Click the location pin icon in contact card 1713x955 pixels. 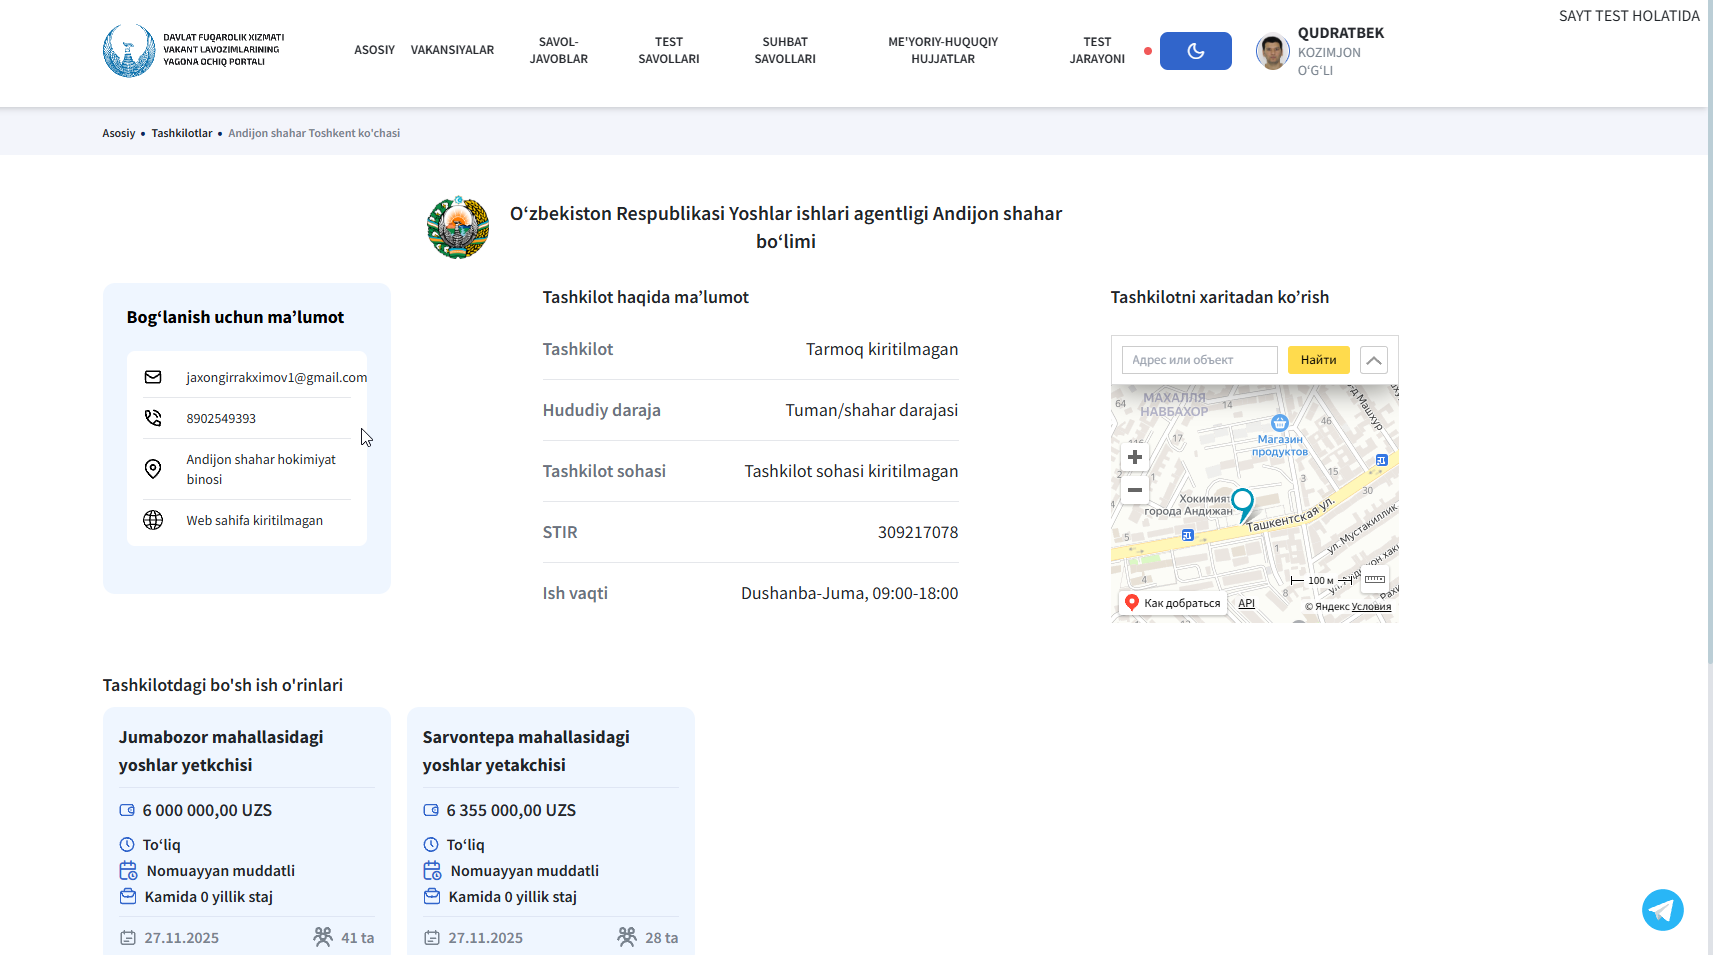[153, 469]
